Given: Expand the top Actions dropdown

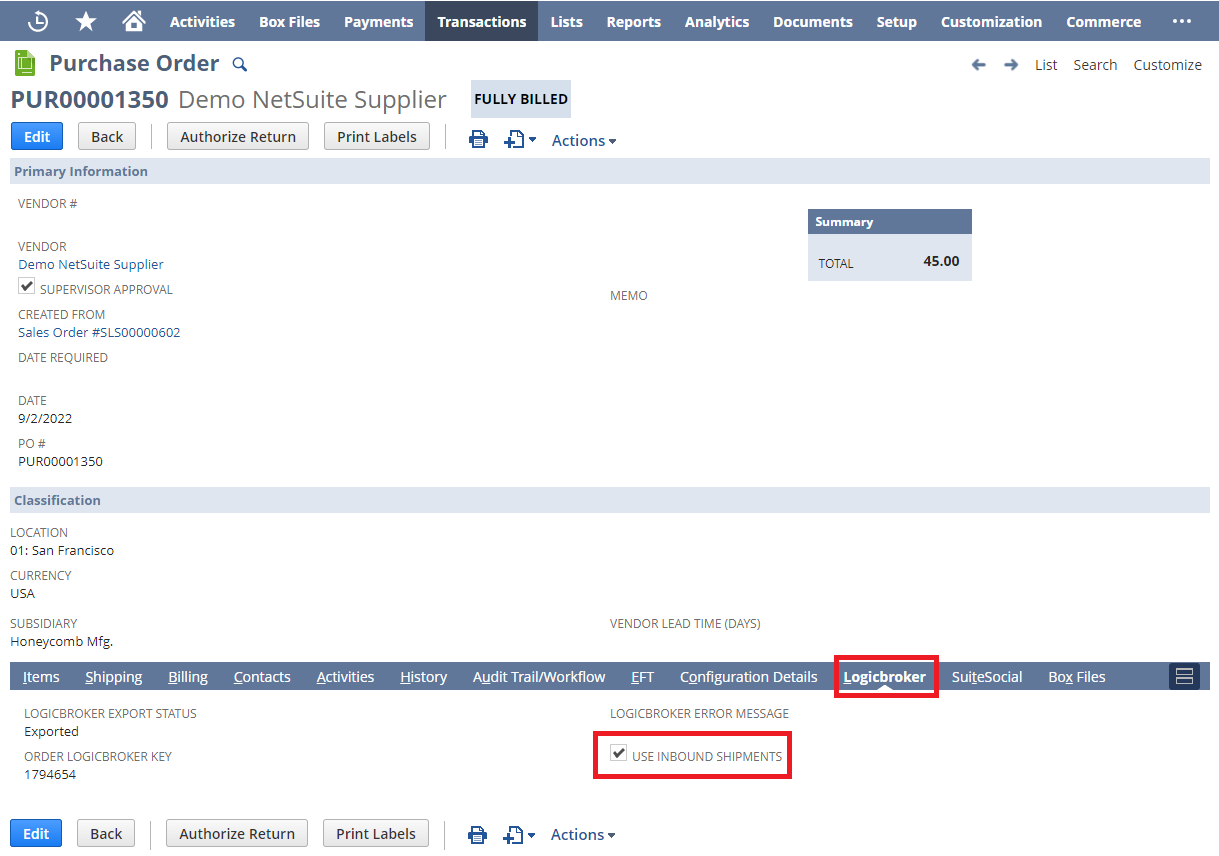Looking at the screenshot, I should pyautogui.click(x=584, y=141).
